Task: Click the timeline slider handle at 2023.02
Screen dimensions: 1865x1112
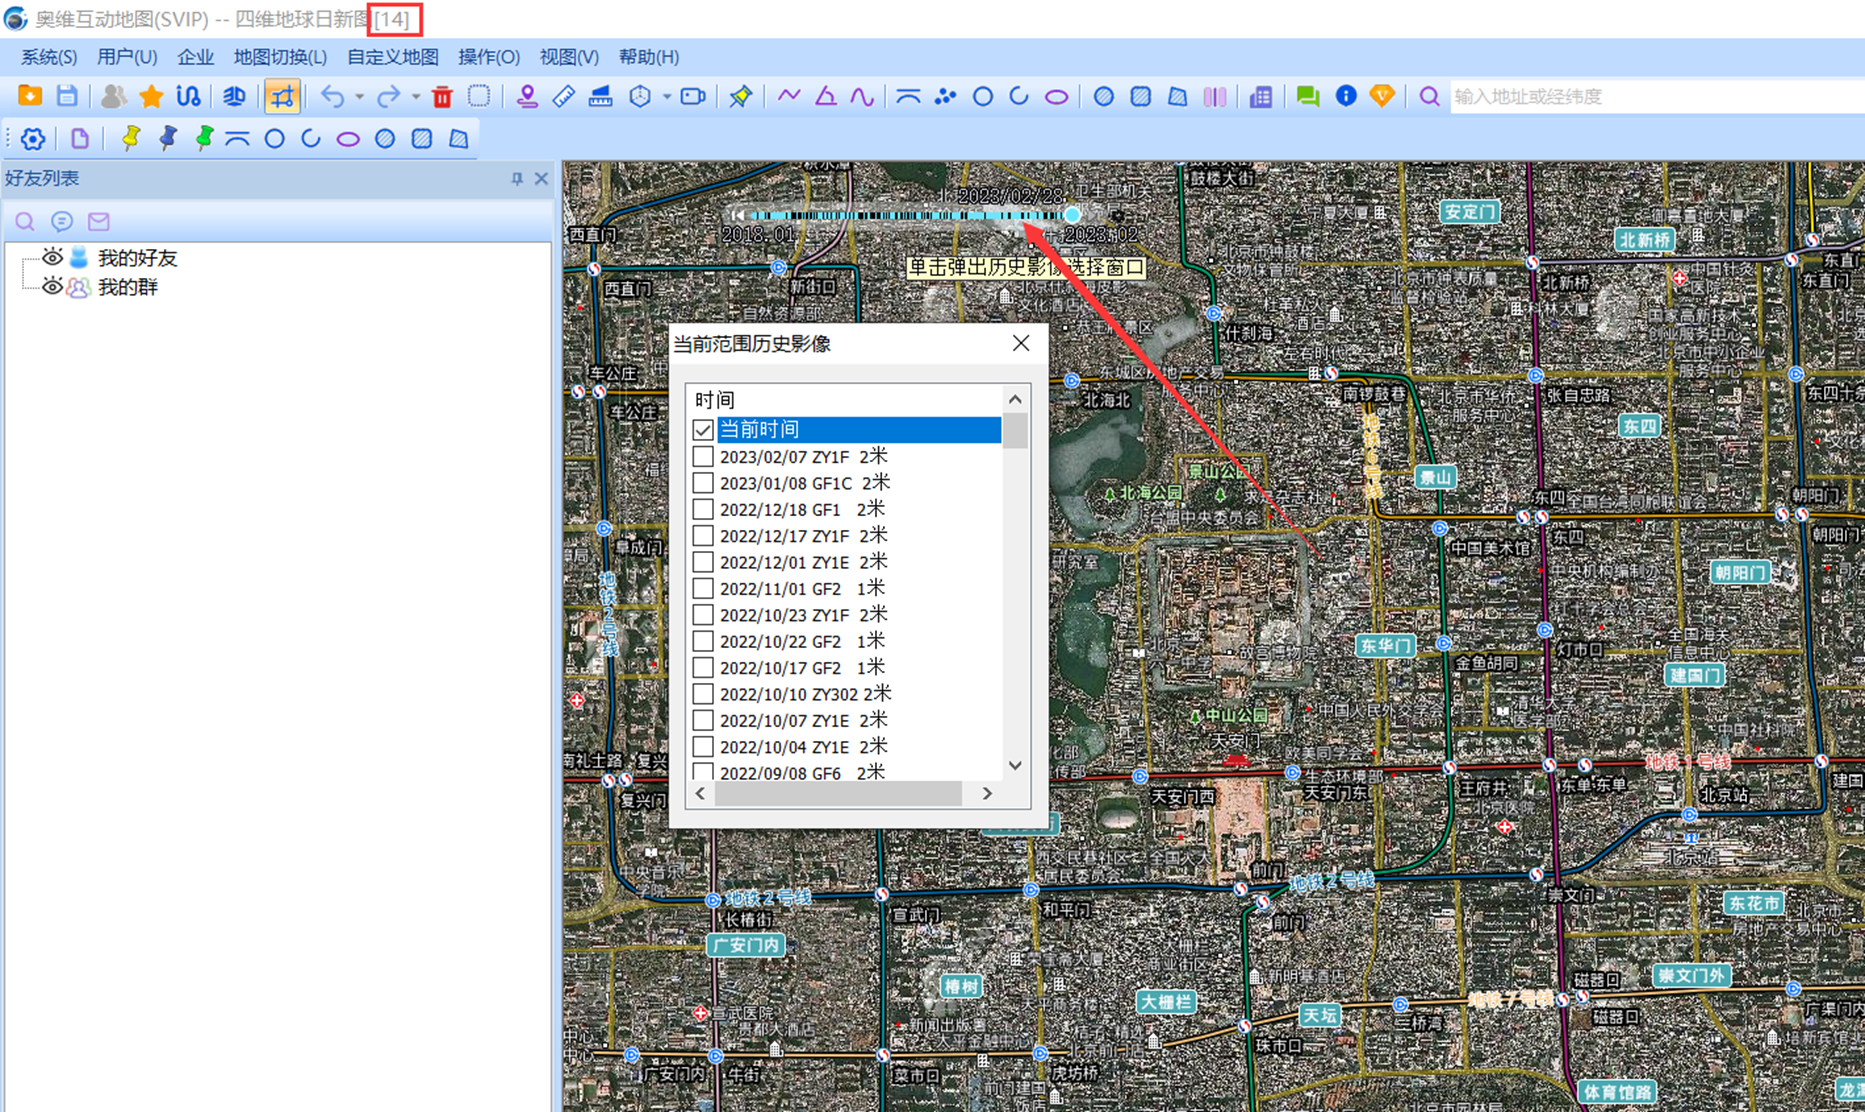Action: pos(1072,214)
